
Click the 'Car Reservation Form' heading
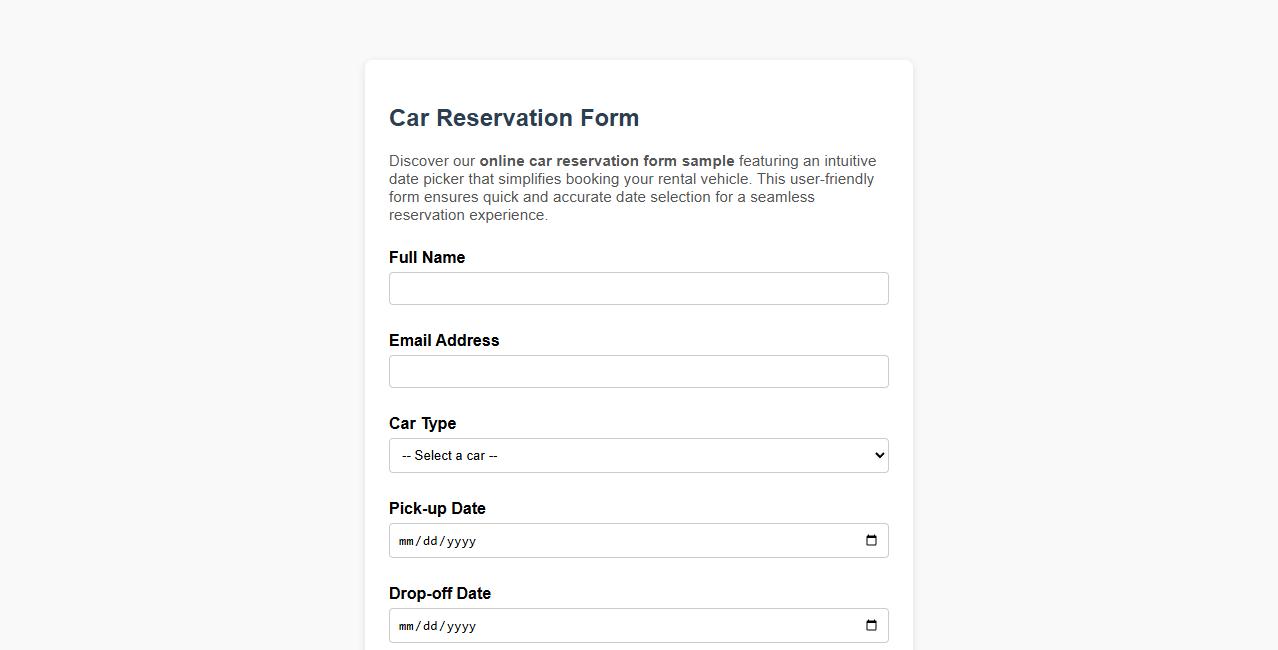point(513,118)
